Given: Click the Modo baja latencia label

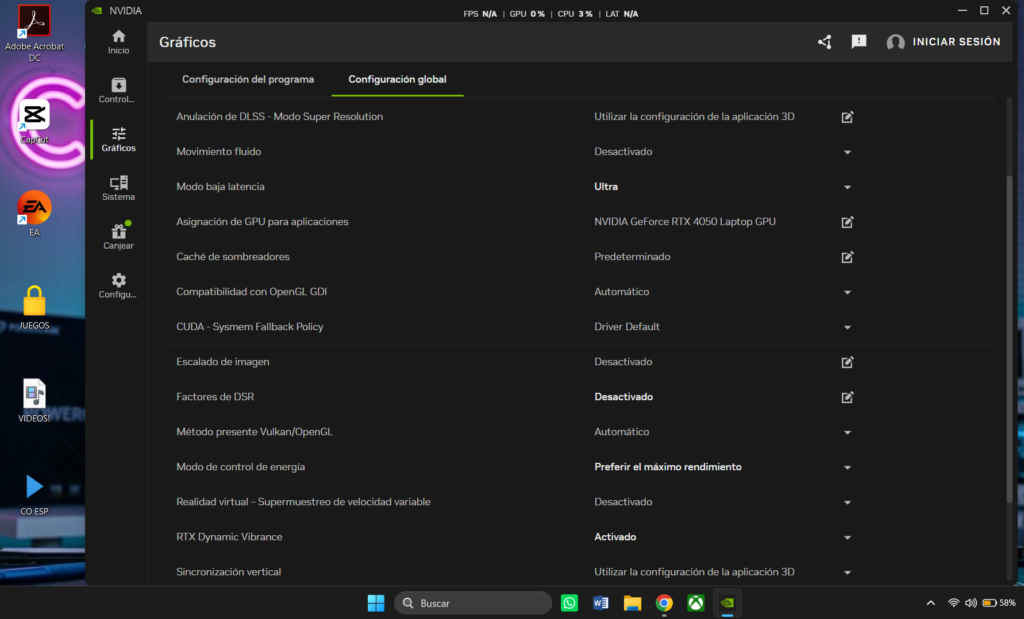Looking at the screenshot, I should point(220,187).
